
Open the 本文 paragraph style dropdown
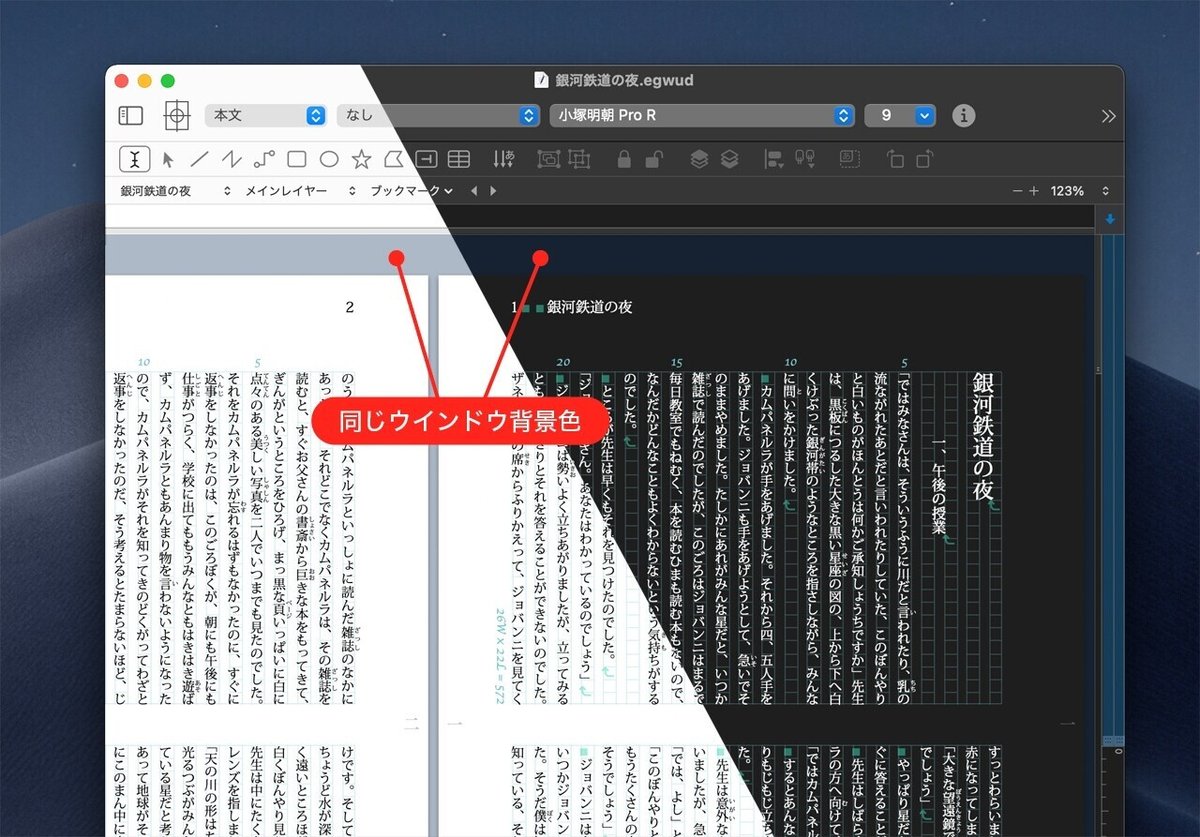pyautogui.click(x=265, y=115)
